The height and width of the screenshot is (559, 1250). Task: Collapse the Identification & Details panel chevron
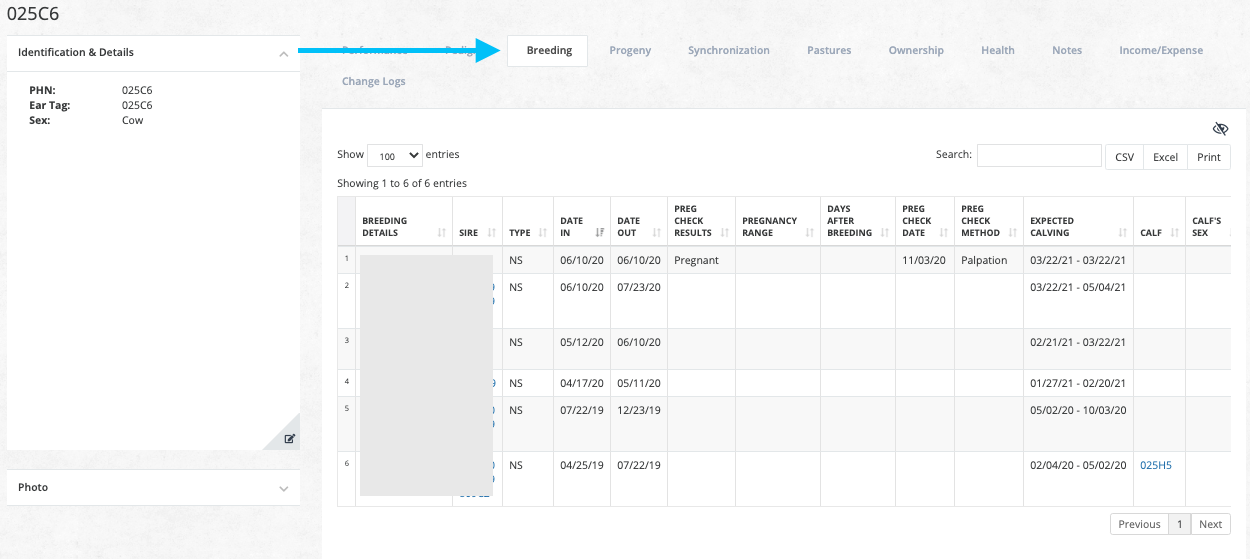click(284, 54)
